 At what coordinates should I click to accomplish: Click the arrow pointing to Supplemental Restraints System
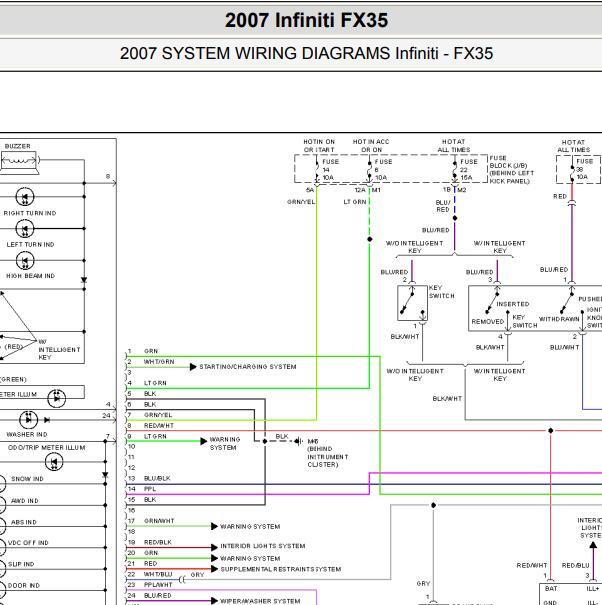[215, 569]
